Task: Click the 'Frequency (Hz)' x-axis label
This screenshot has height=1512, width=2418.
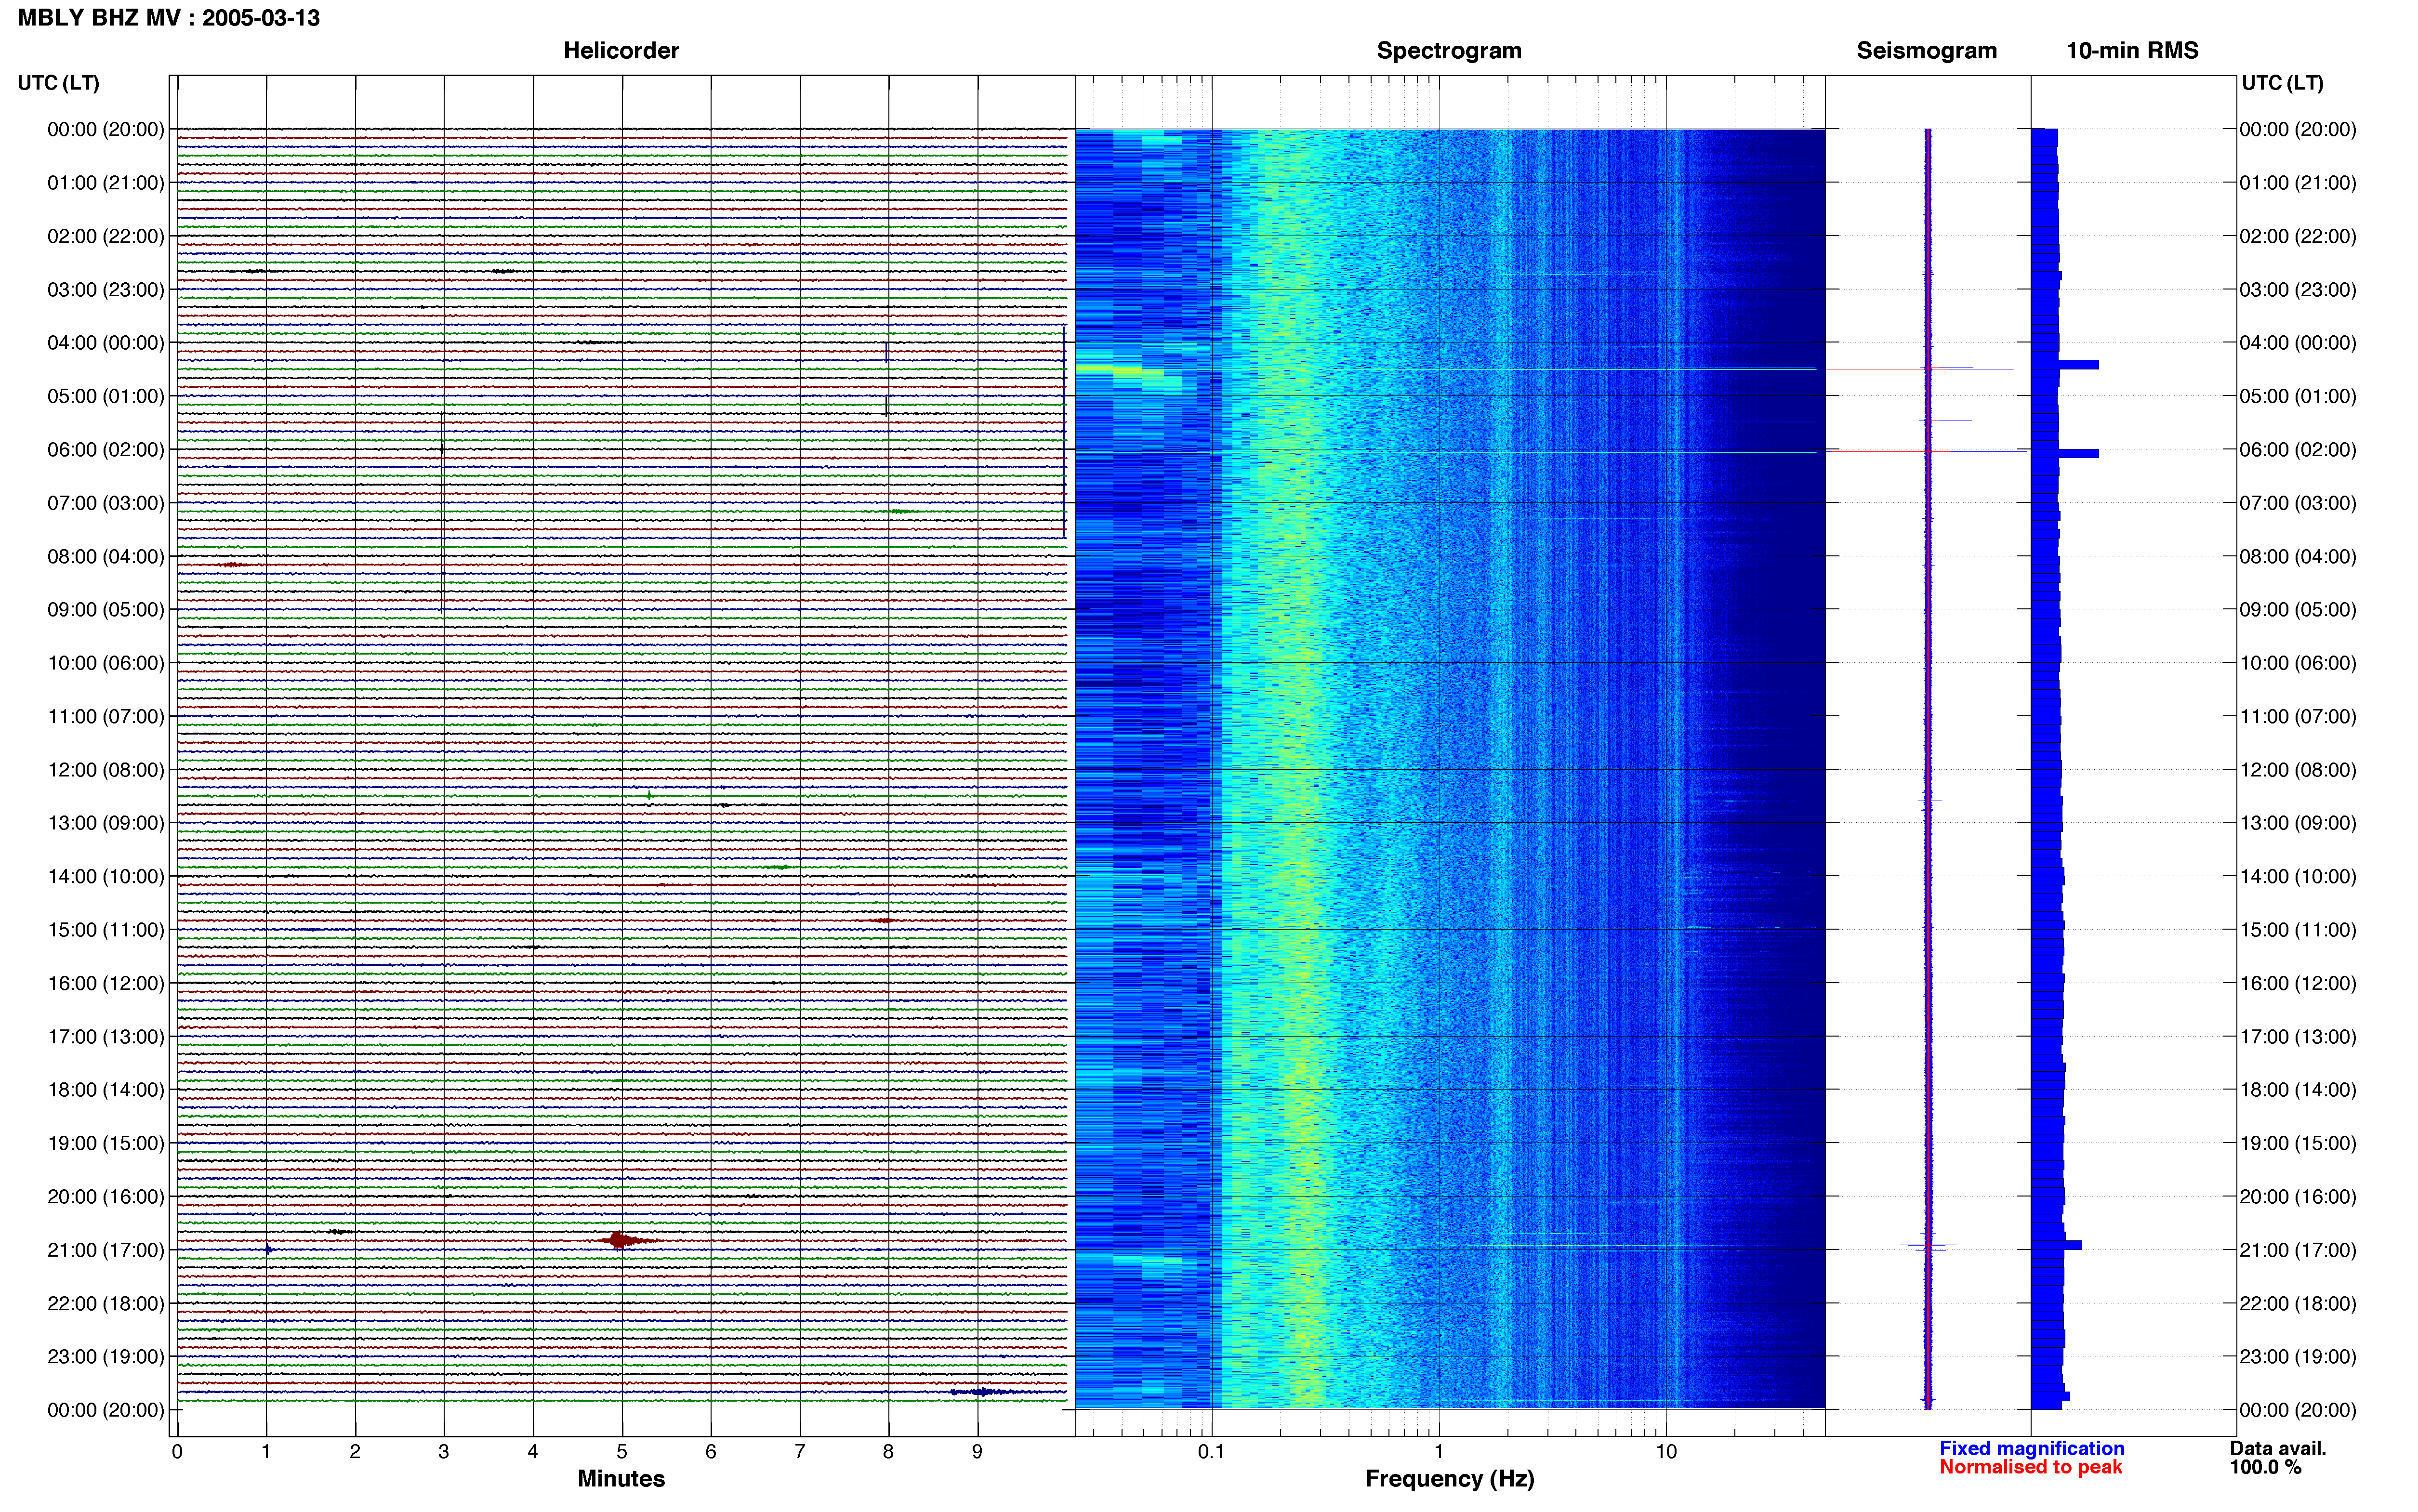Action: (x=1449, y=1478)
